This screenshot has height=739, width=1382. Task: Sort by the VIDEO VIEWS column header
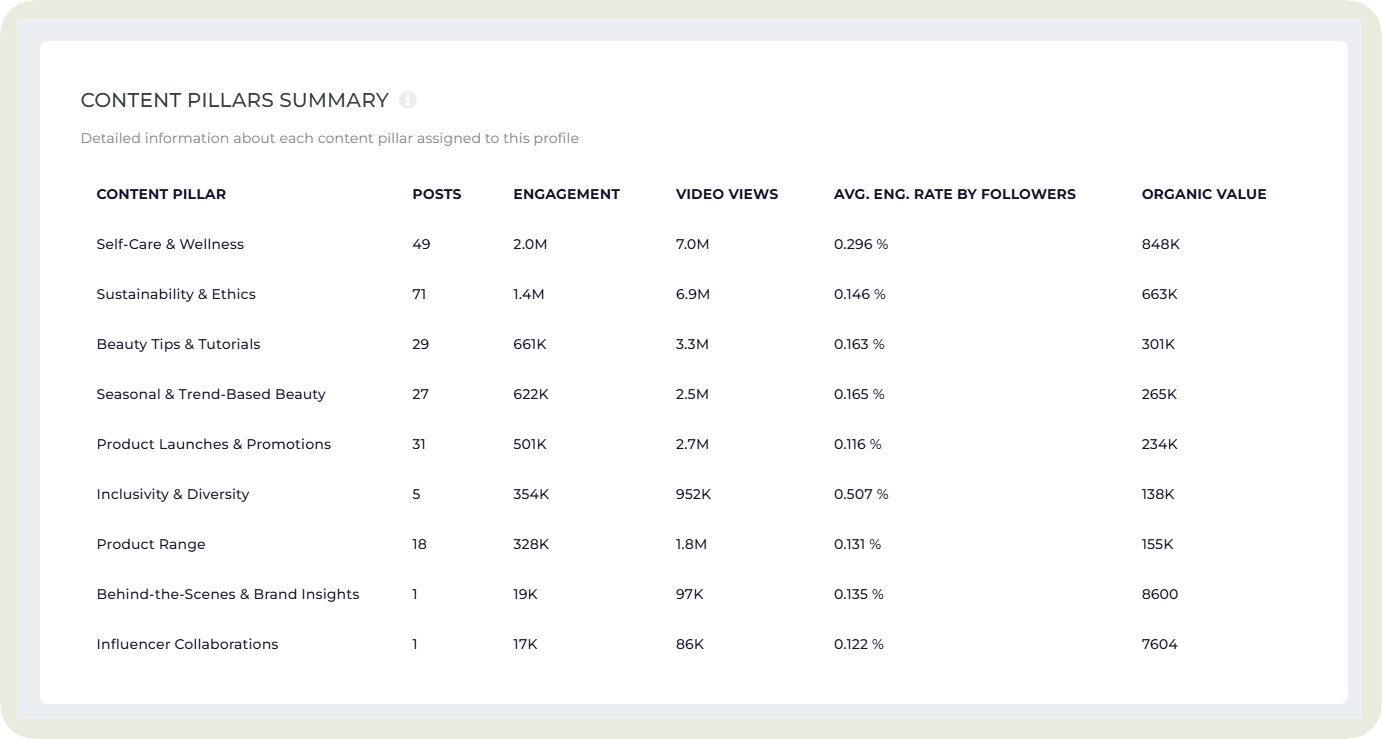pos(727,194)
